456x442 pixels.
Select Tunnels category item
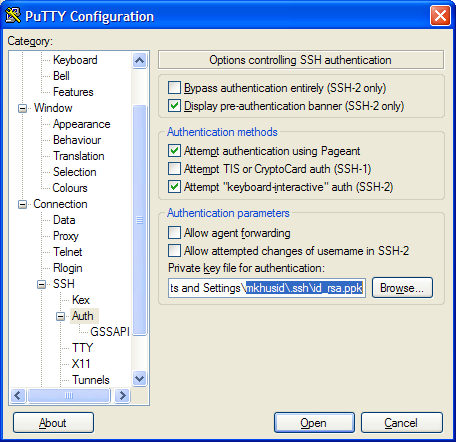[x=91, y=380]
